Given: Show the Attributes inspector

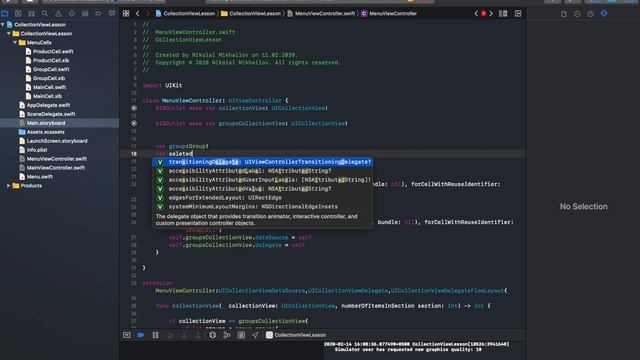Looking at the screenshot, I should [x=604, y=14].
